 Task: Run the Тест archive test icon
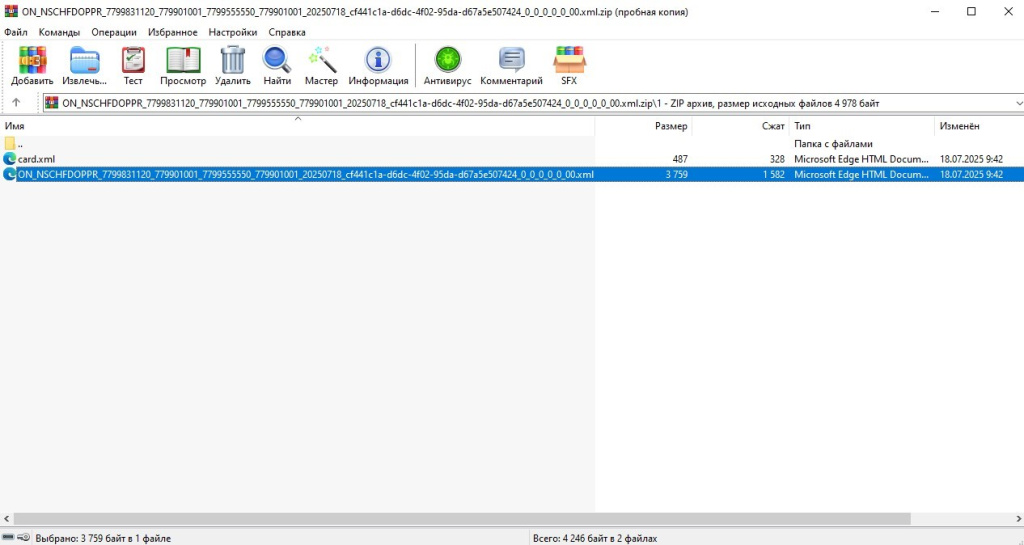click(x=133, y=66)
